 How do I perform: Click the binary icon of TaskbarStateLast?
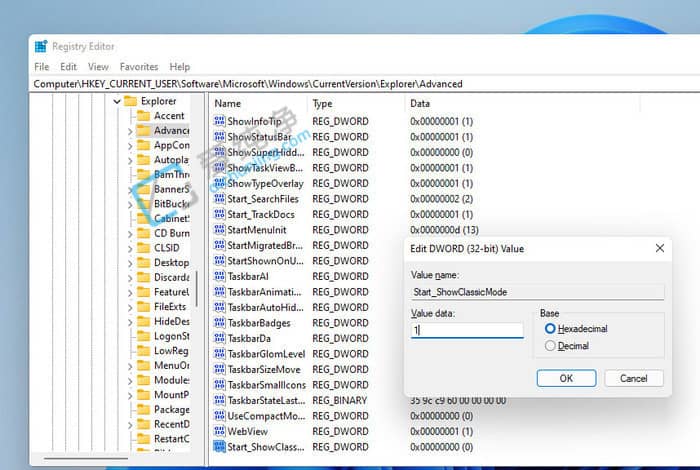220,400
